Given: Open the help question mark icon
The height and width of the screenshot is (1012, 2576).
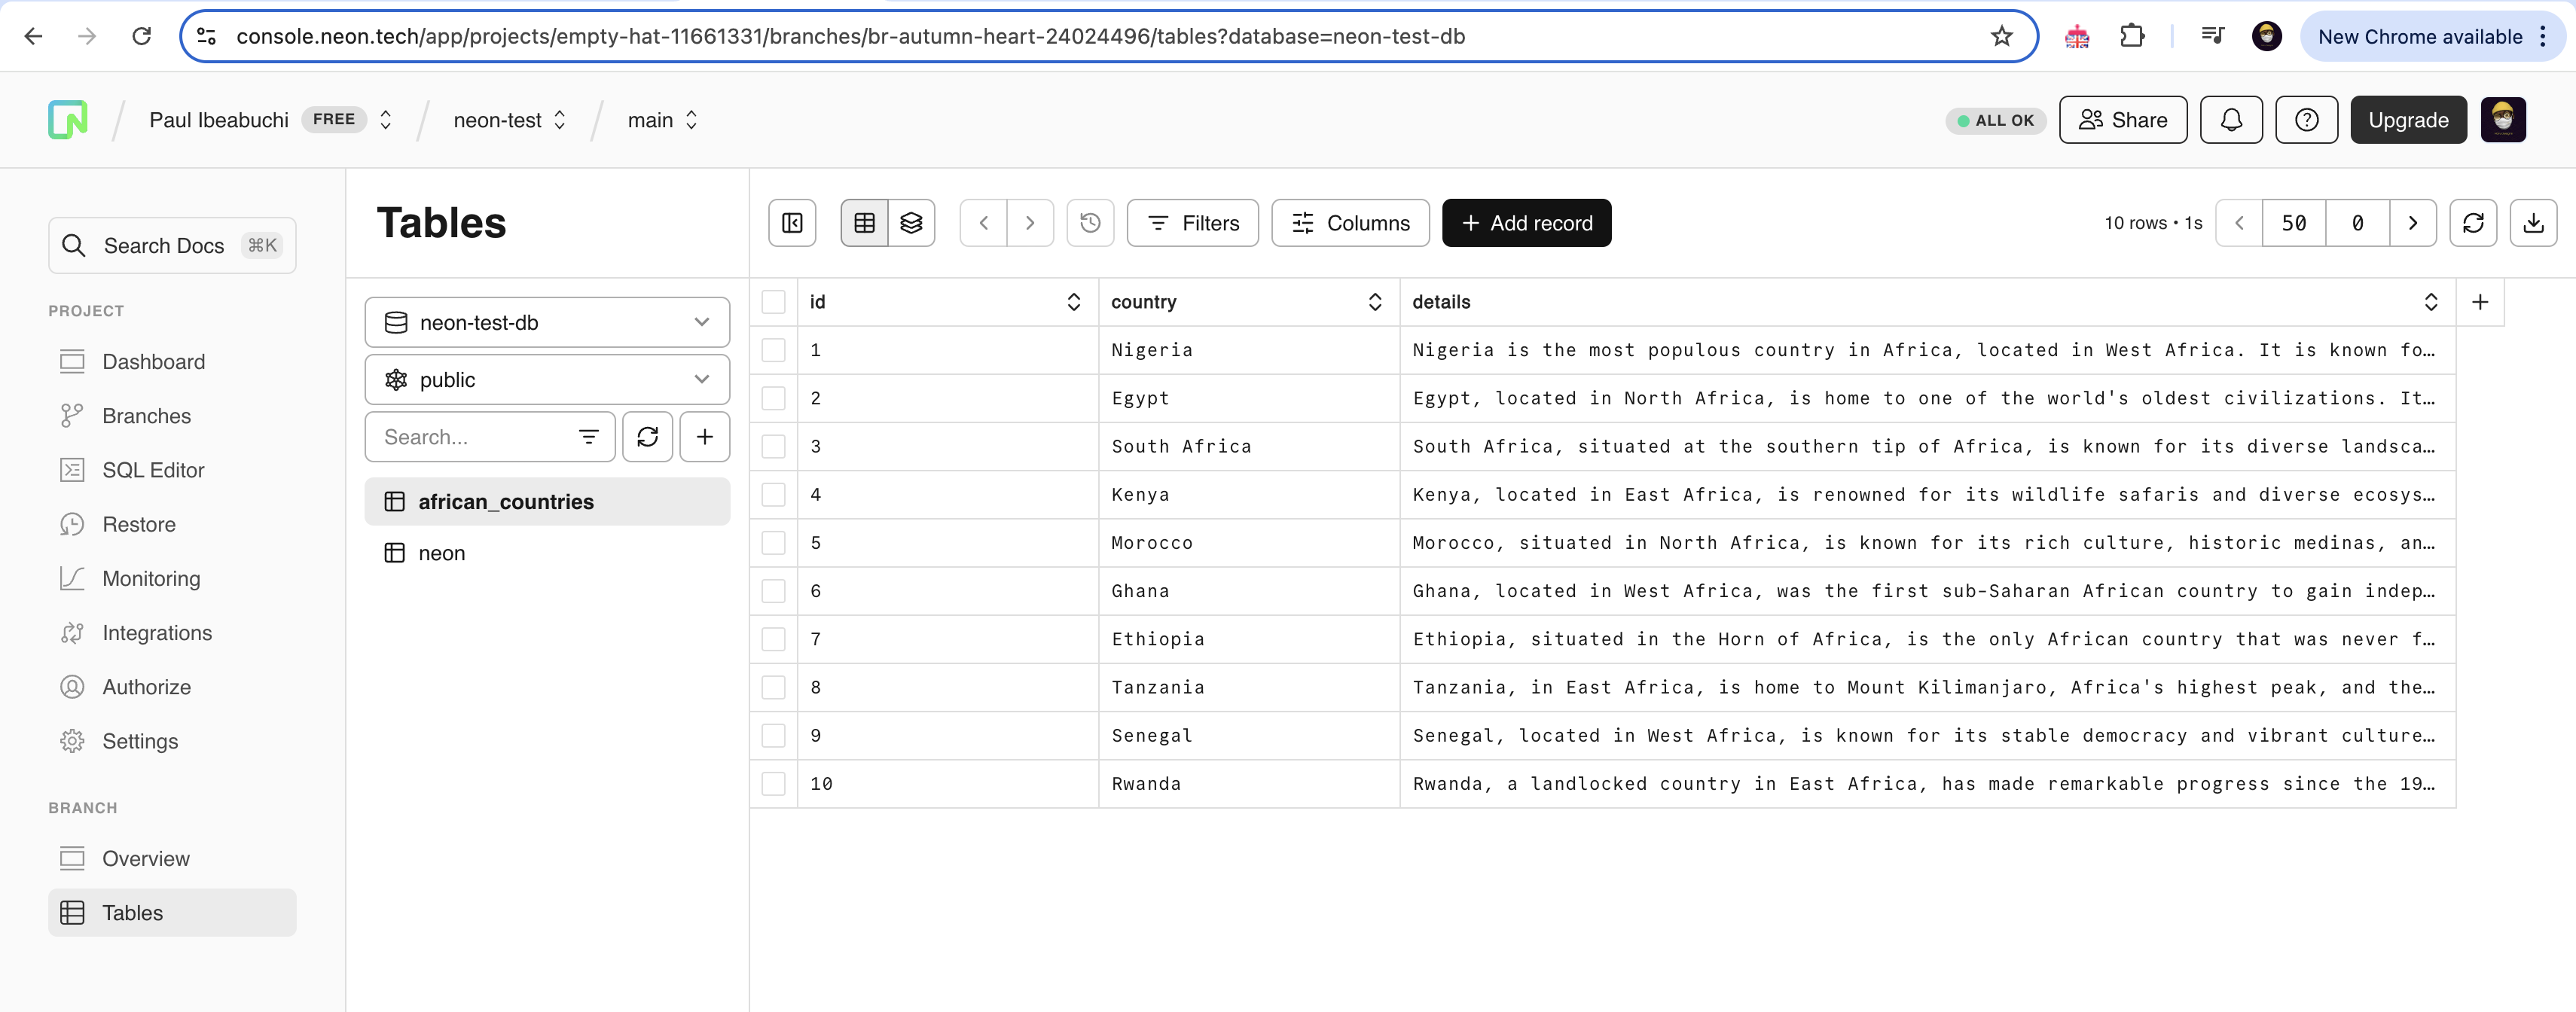Looking at the screenshot, I should pyautogui.click(x=2306, y=120).
